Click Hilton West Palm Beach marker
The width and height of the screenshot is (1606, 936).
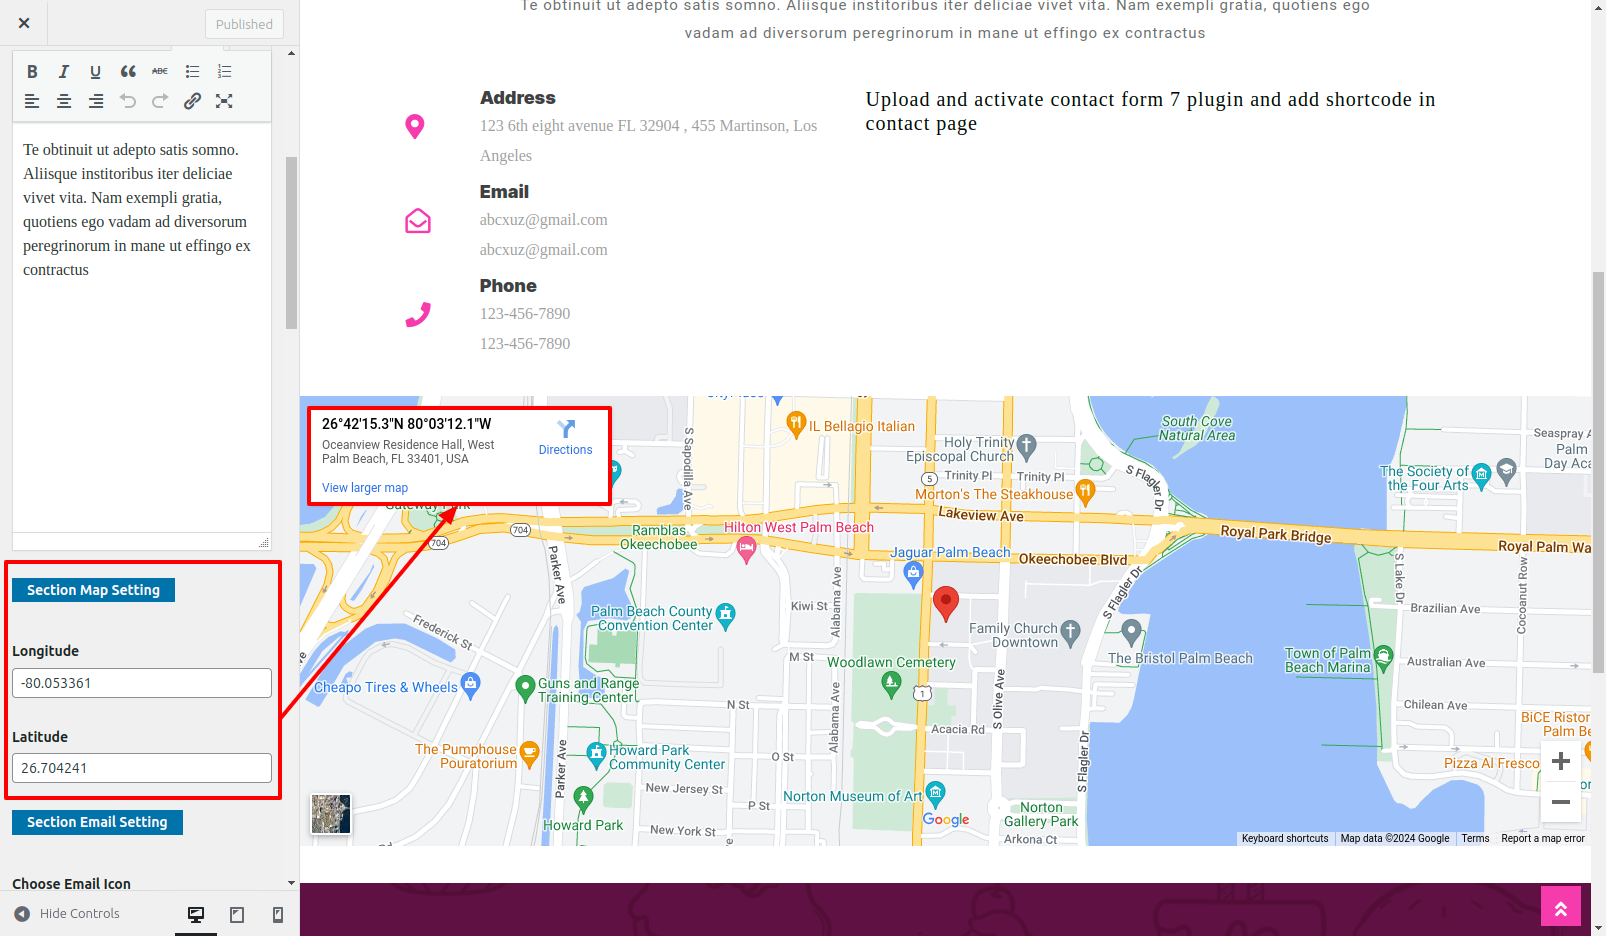(x=746, y=548)
